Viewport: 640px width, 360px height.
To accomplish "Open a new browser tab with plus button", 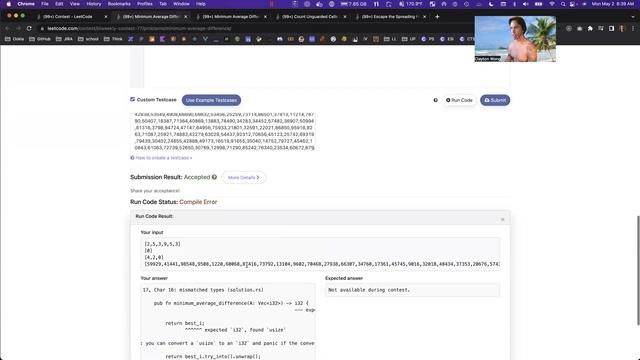I will click(437, 17).
